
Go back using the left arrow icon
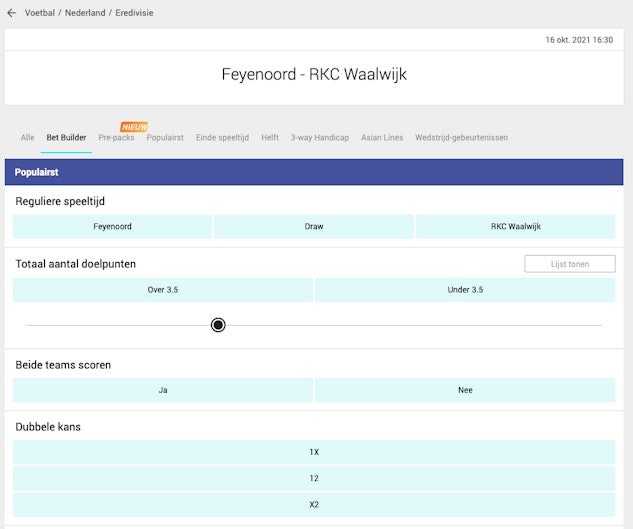point(12,13)
